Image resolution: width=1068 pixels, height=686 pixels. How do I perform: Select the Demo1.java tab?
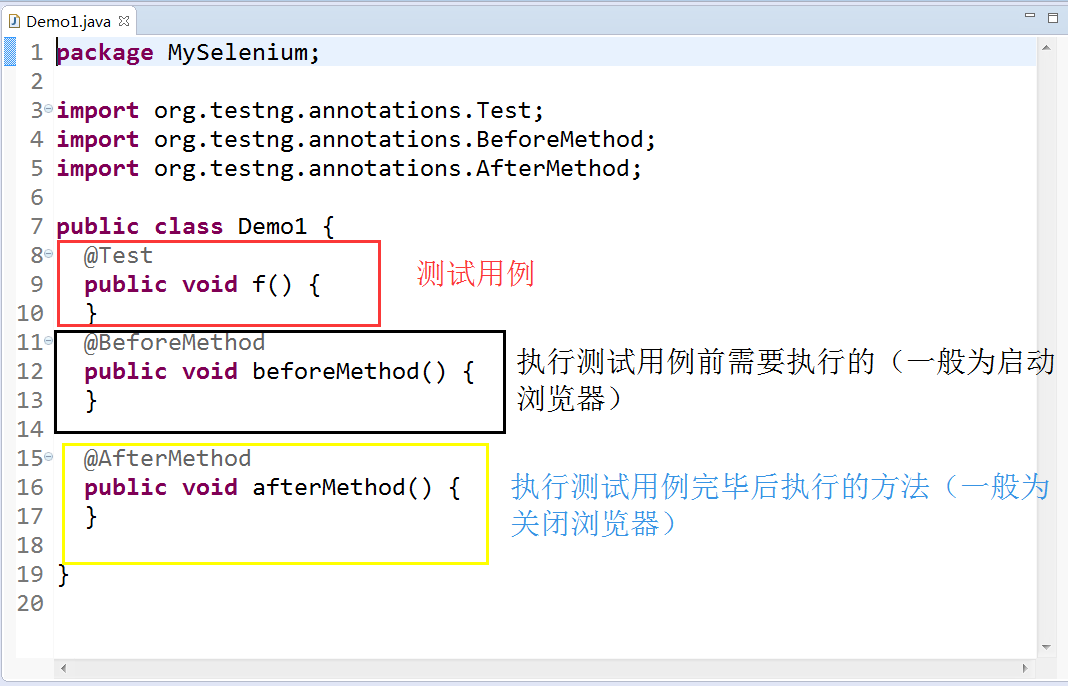click(x=68, y=22)
